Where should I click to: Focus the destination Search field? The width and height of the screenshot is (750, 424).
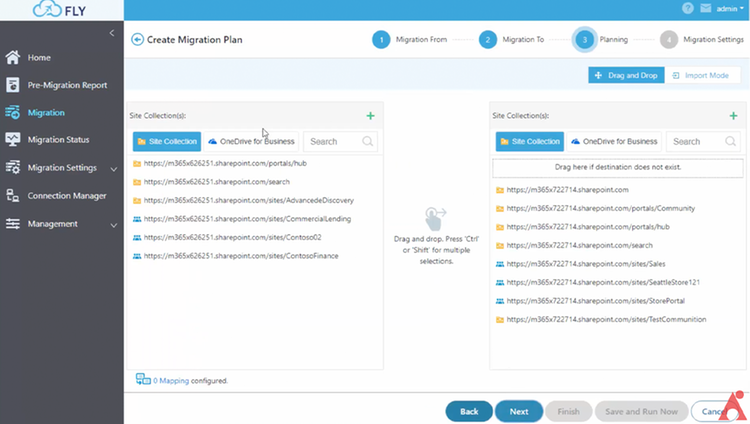coord(697,142)
